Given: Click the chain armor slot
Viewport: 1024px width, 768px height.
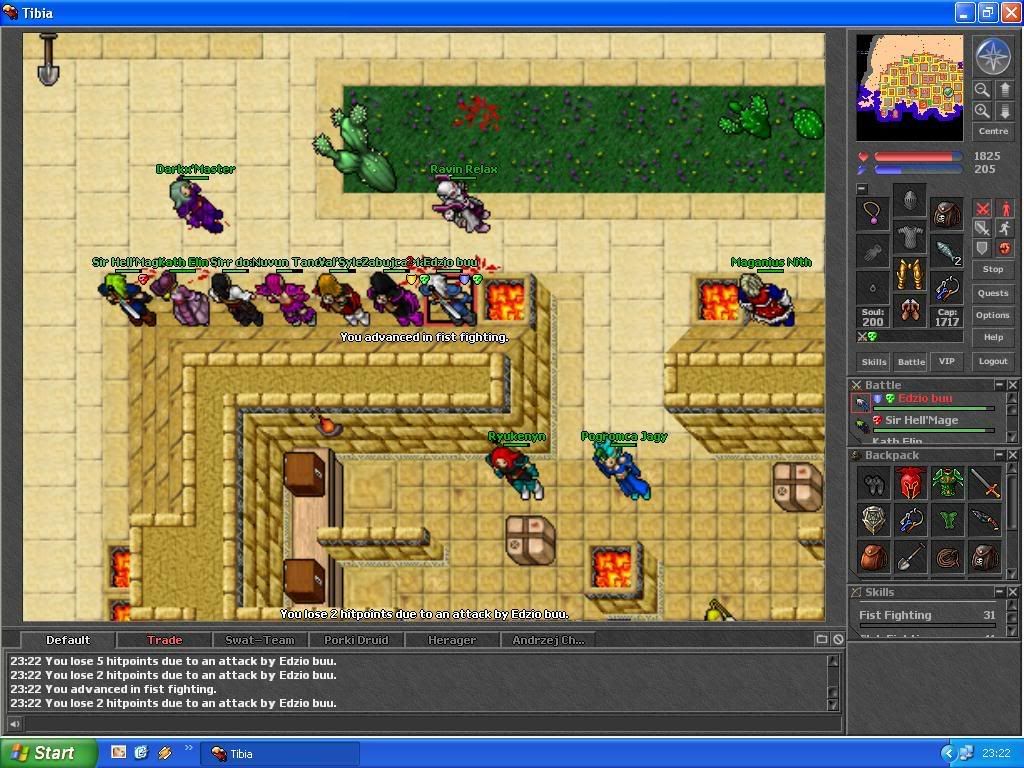Looking at the screenshot, I should point(910,236).
